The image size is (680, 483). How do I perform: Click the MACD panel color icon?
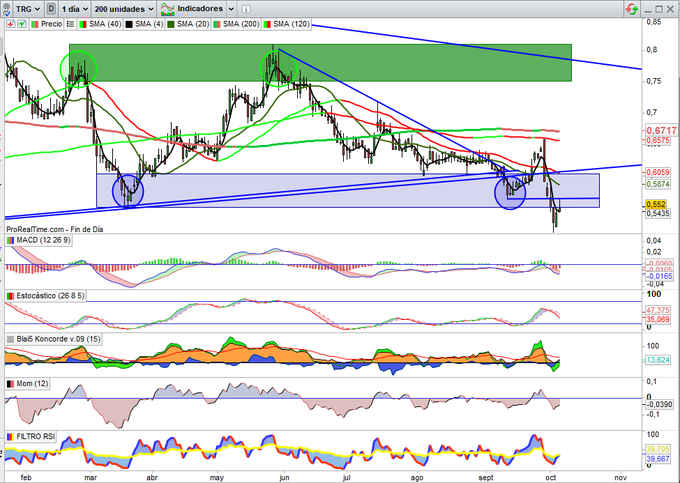click(x=10, y=240)
